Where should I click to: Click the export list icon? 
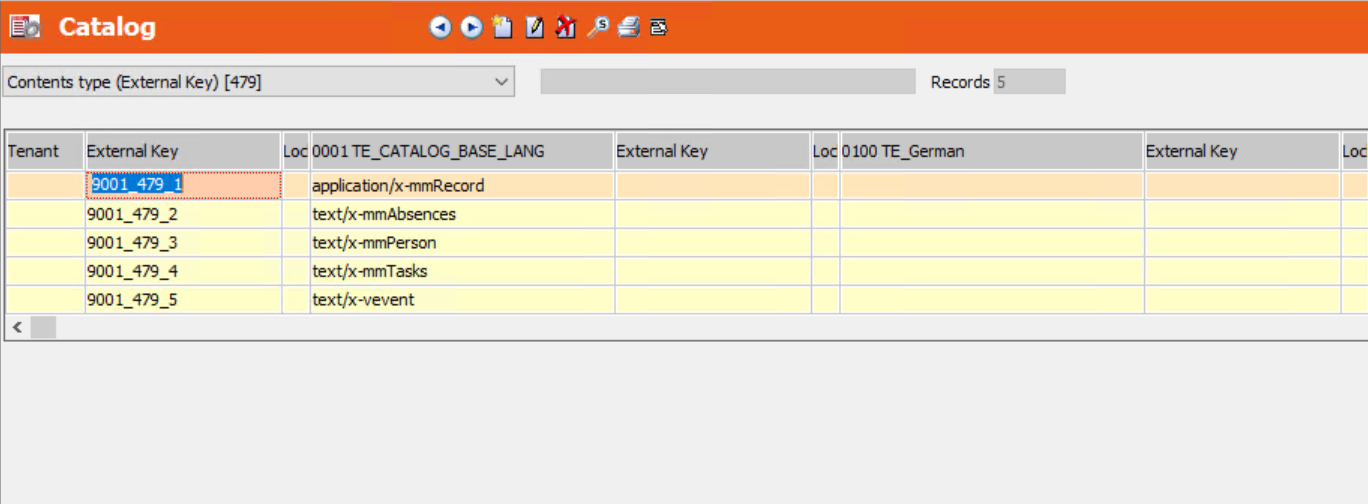click(x=658, y=27)
